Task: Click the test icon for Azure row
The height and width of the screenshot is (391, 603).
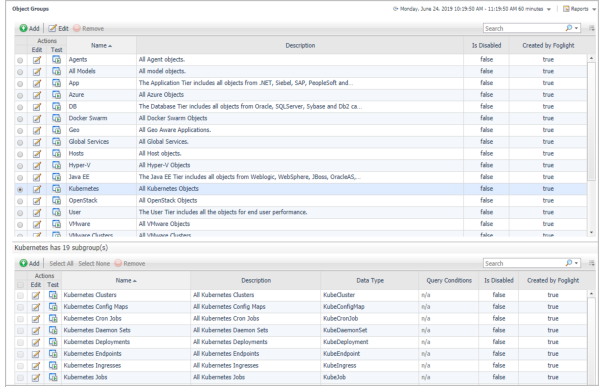Action: click(x=57, y=95)
